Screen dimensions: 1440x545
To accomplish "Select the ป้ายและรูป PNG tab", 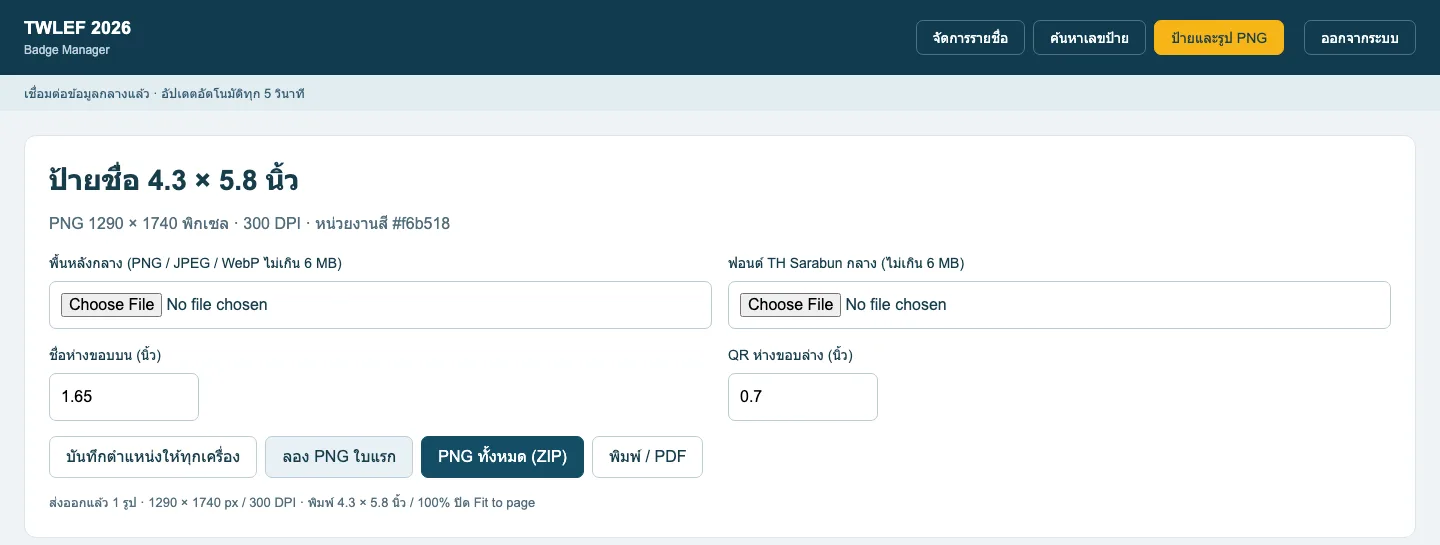I will coord(1219,38).
